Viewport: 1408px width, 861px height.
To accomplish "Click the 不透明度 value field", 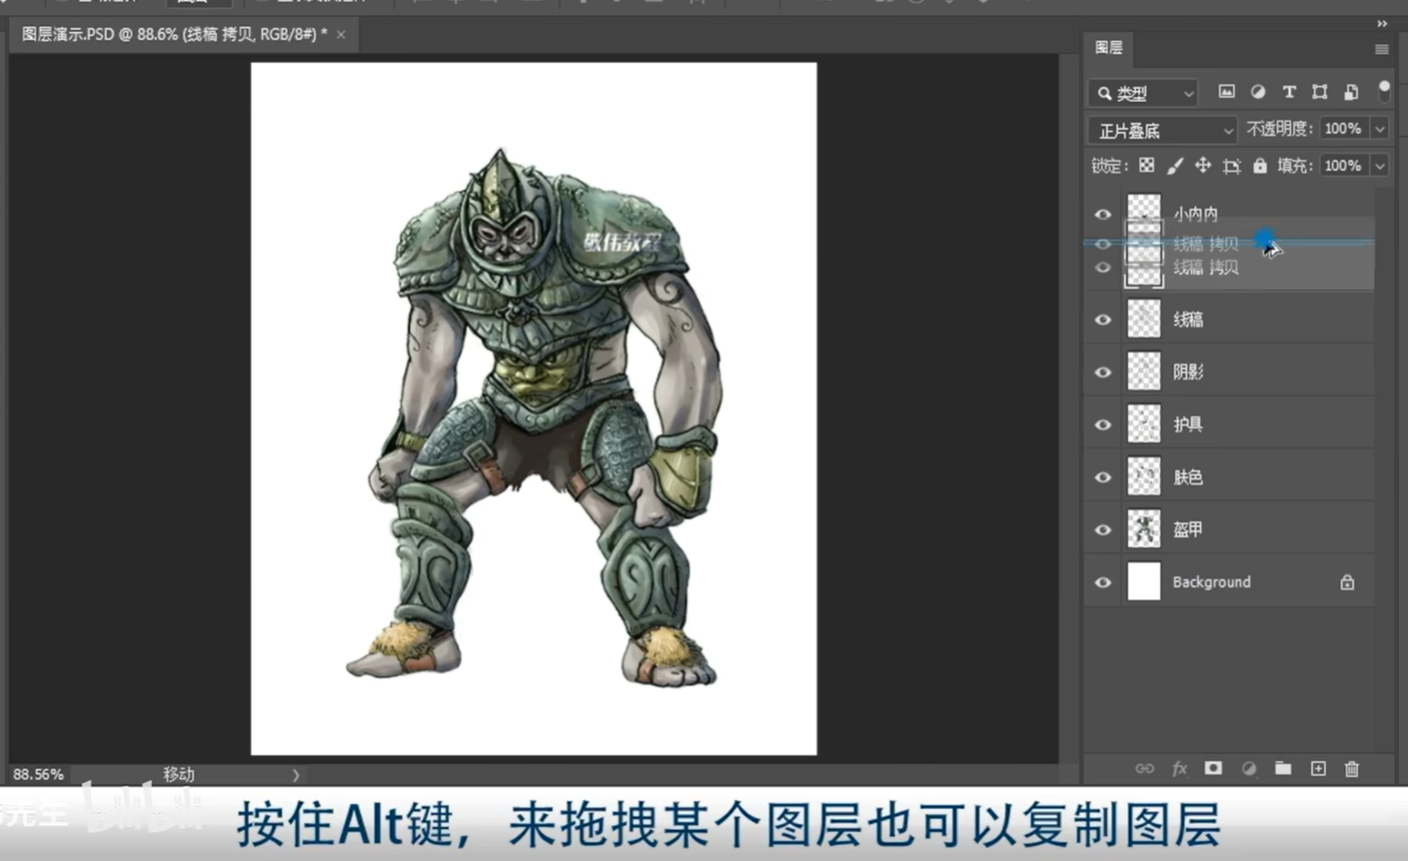I will point(1344,129).
